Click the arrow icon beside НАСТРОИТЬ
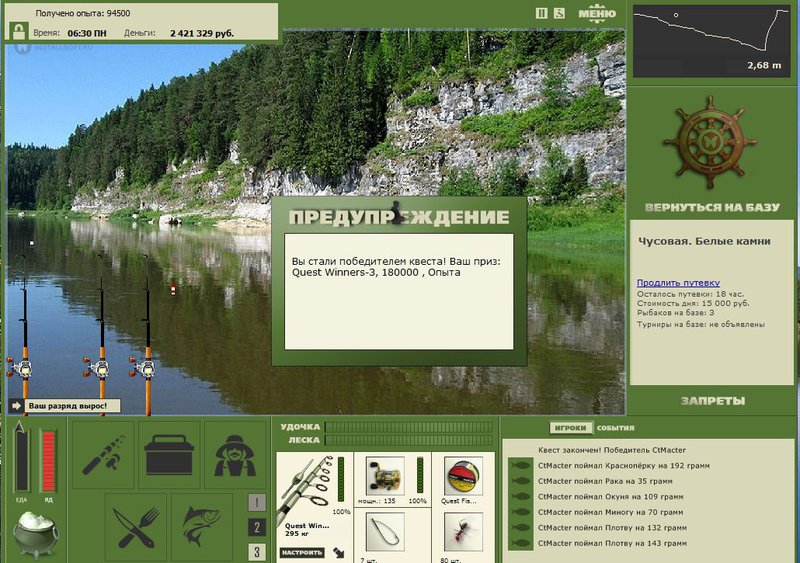Screen dimensions: 800x563 coord(339,552)
